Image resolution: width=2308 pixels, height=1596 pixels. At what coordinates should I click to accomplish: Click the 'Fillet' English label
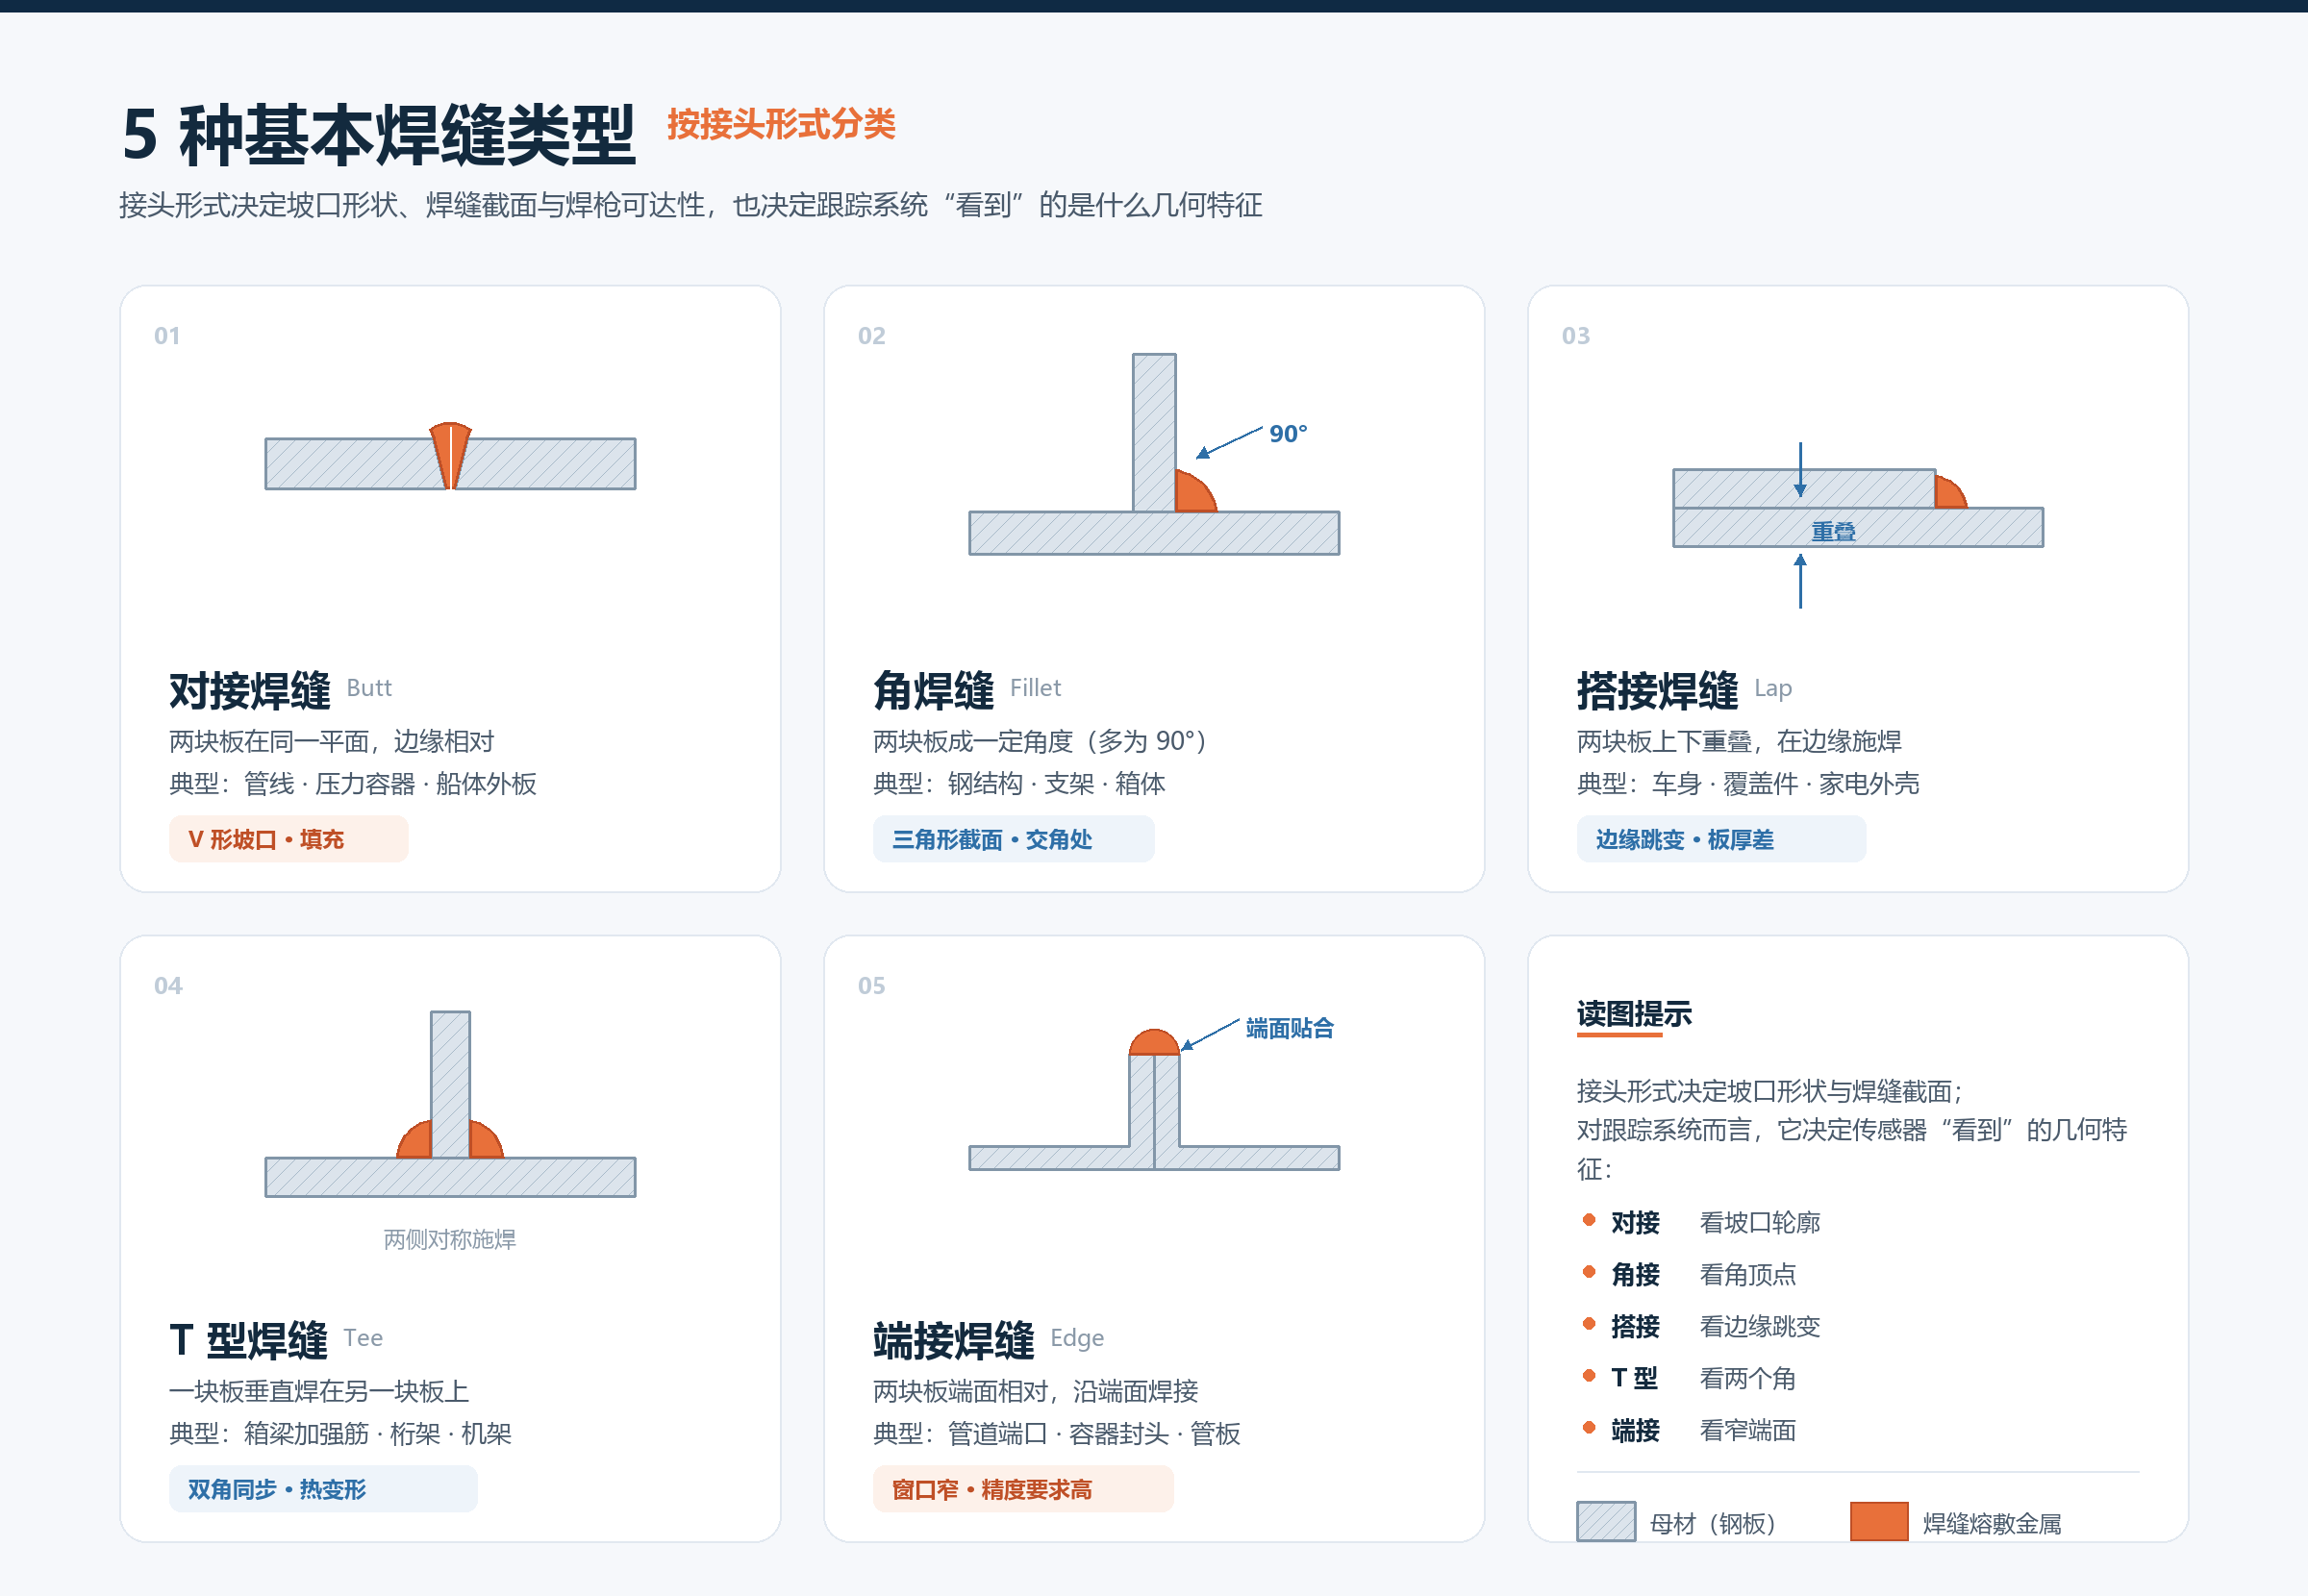click(x=1035, y=688)
